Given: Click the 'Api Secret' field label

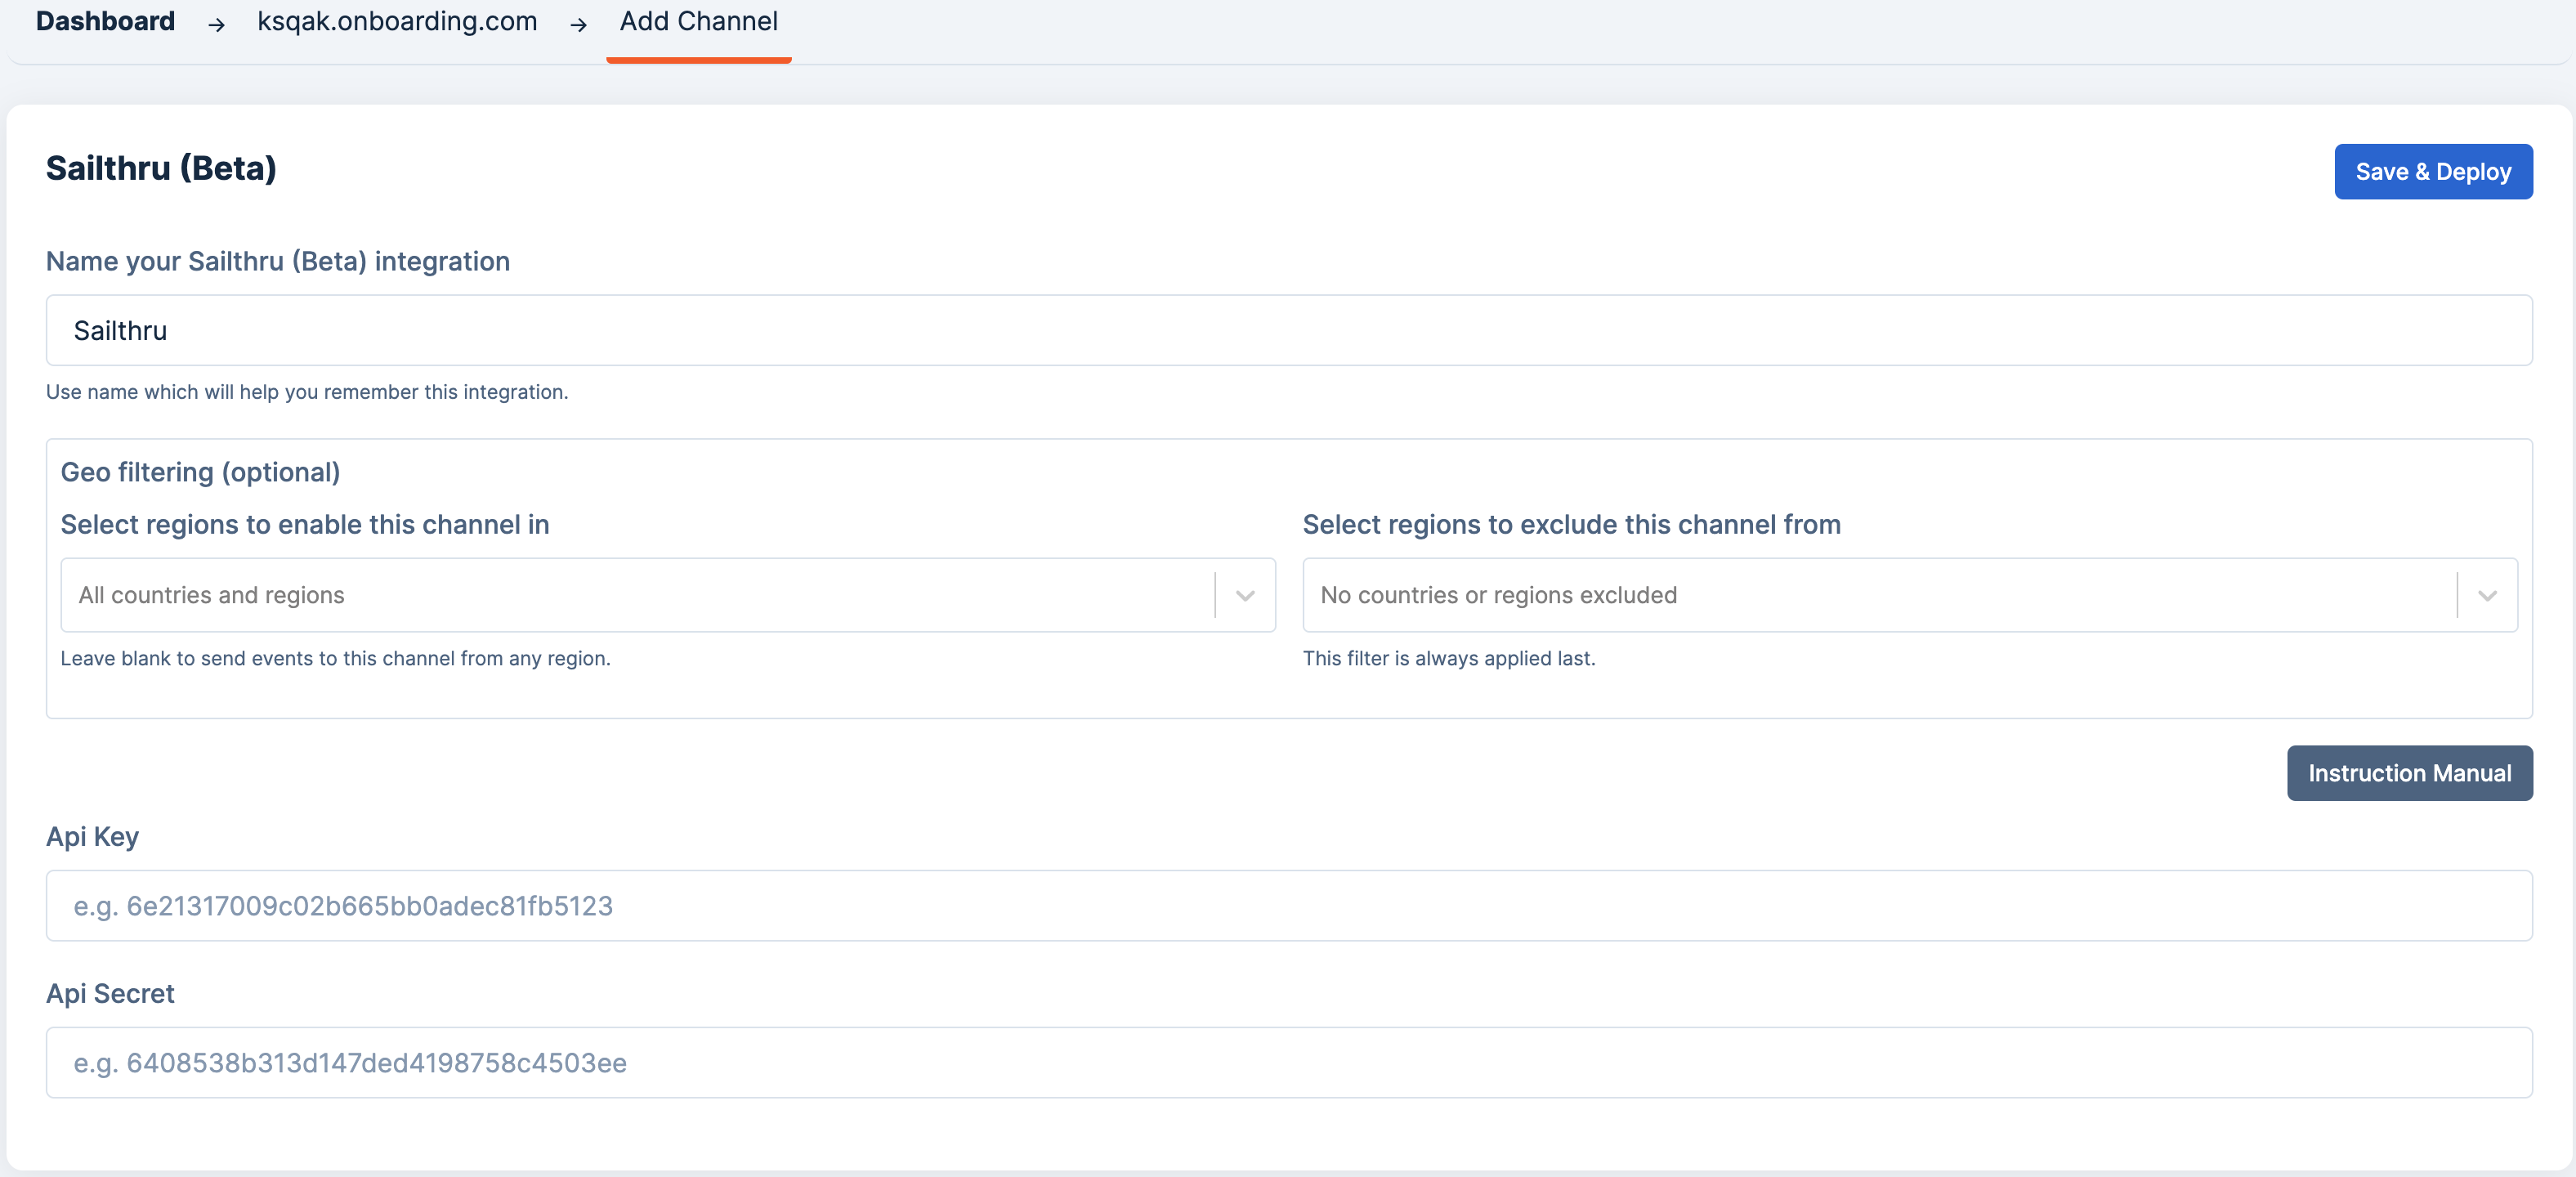Looking at the screenshot, I should coord(110,993).
